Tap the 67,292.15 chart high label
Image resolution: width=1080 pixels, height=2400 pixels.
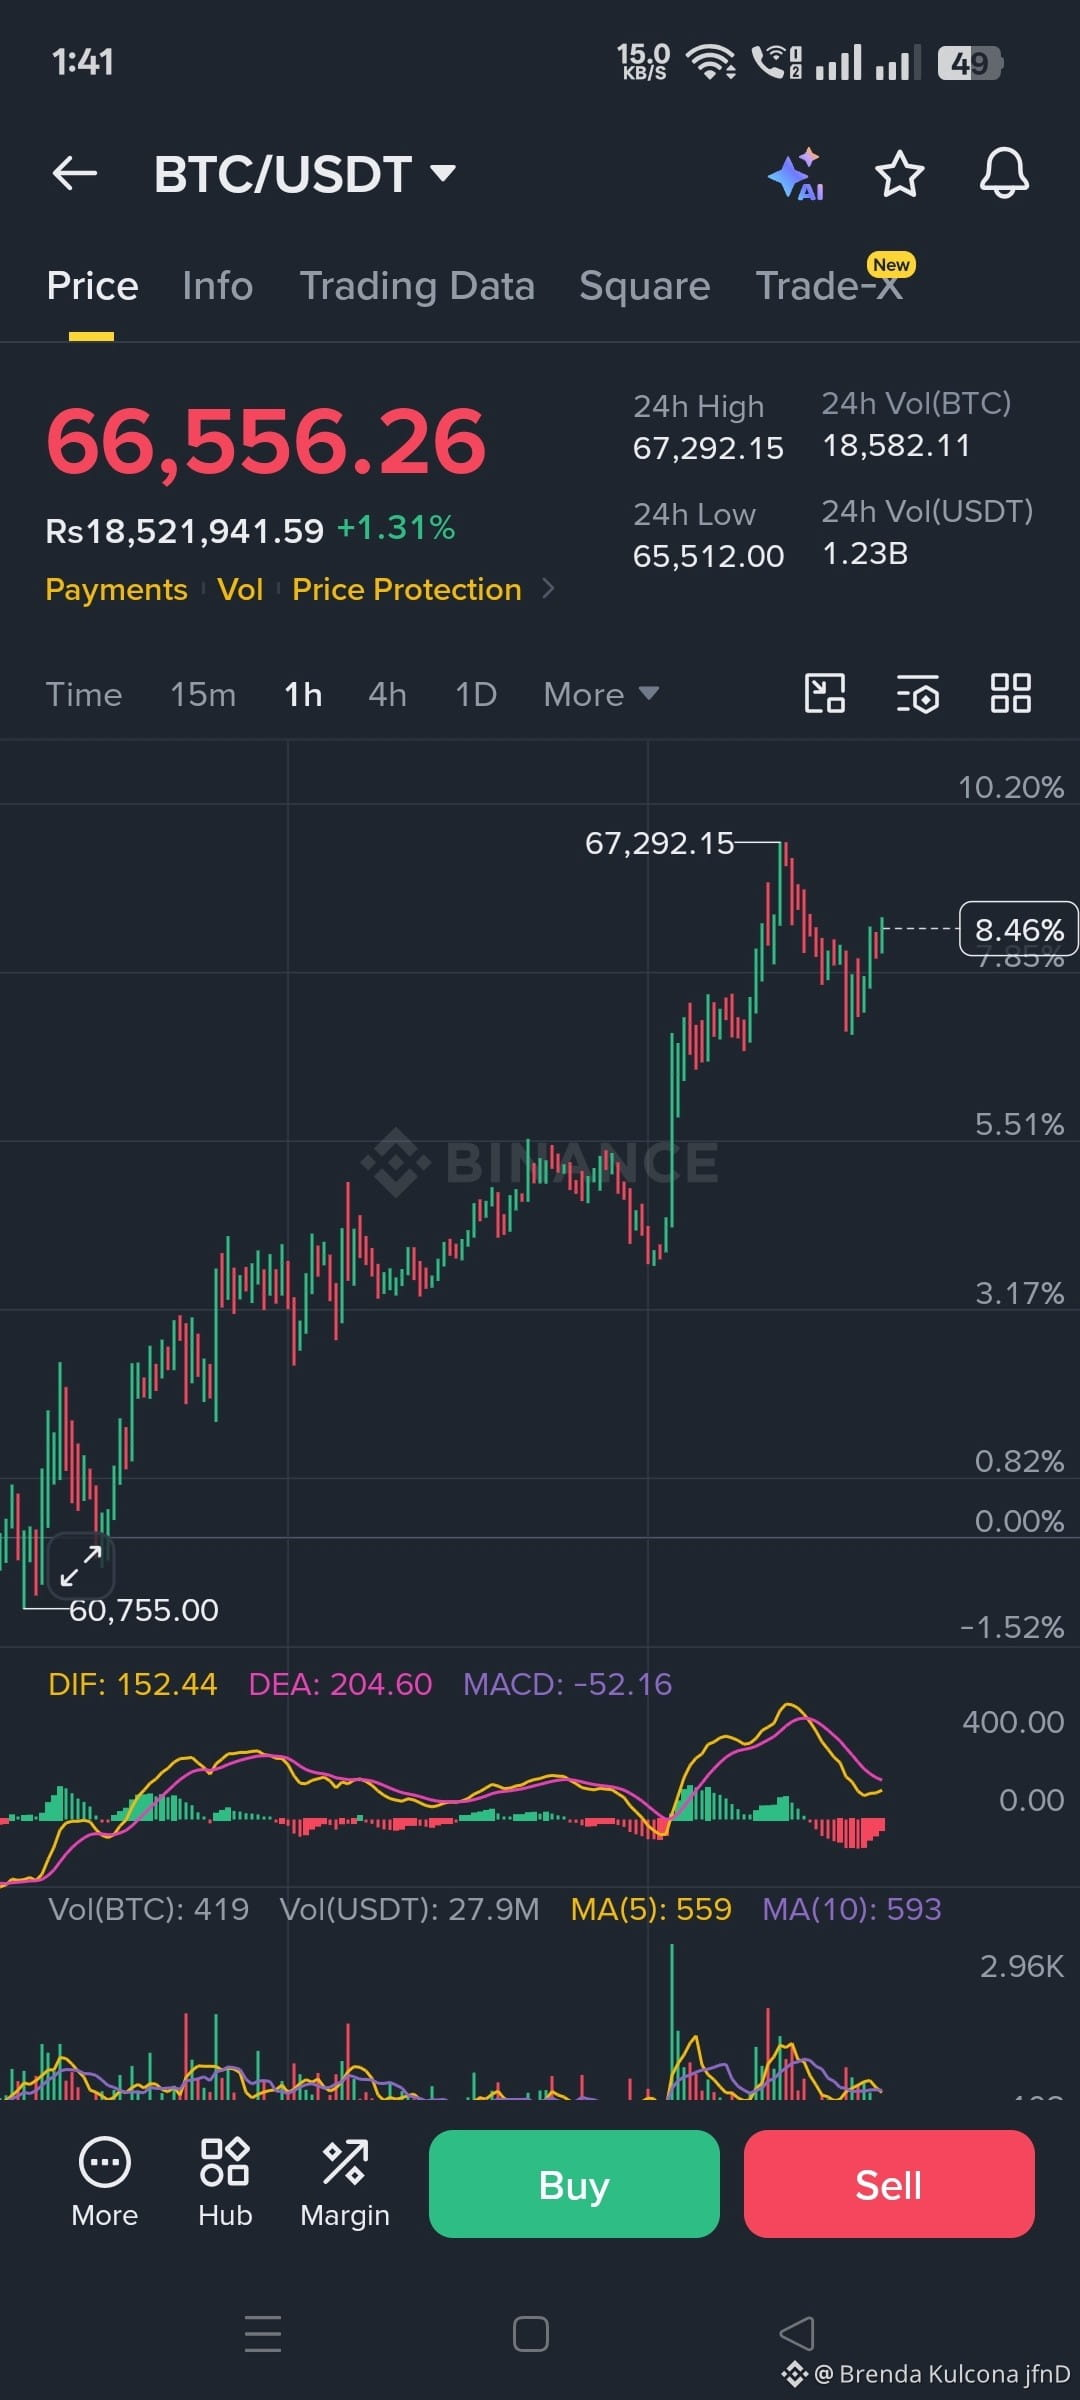coord(659,843)
